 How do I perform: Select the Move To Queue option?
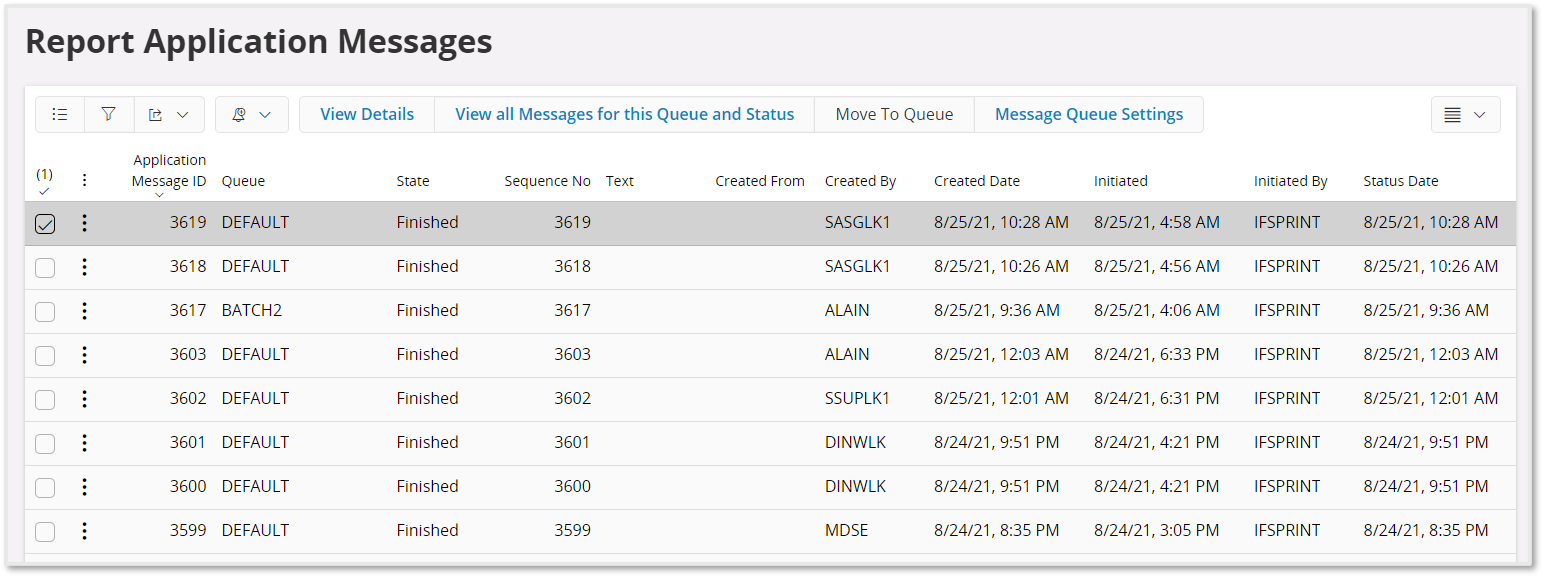[894, 114]
